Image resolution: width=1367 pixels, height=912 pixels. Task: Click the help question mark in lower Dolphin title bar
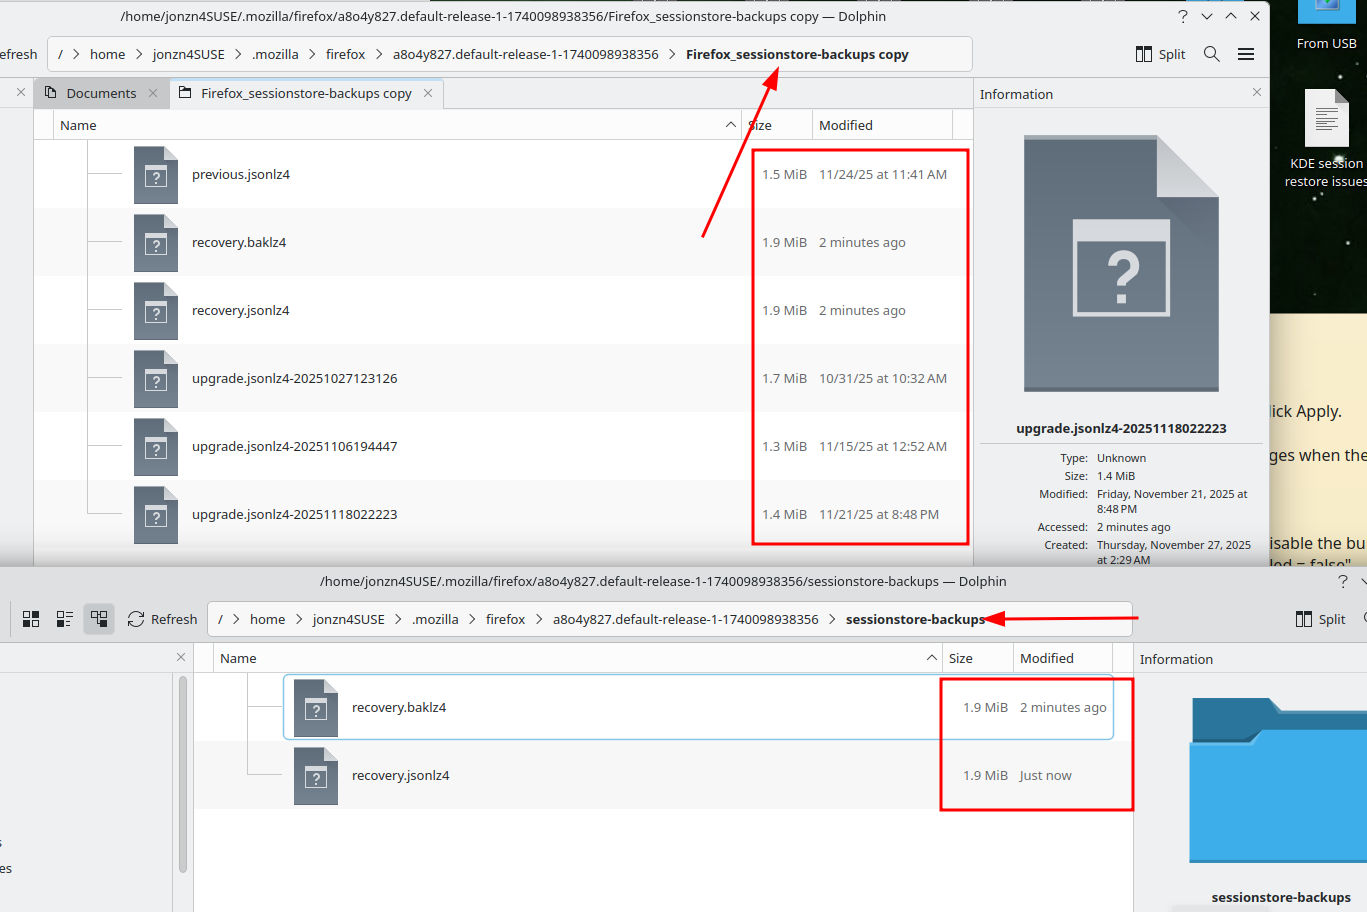[x=1343, y=581]
